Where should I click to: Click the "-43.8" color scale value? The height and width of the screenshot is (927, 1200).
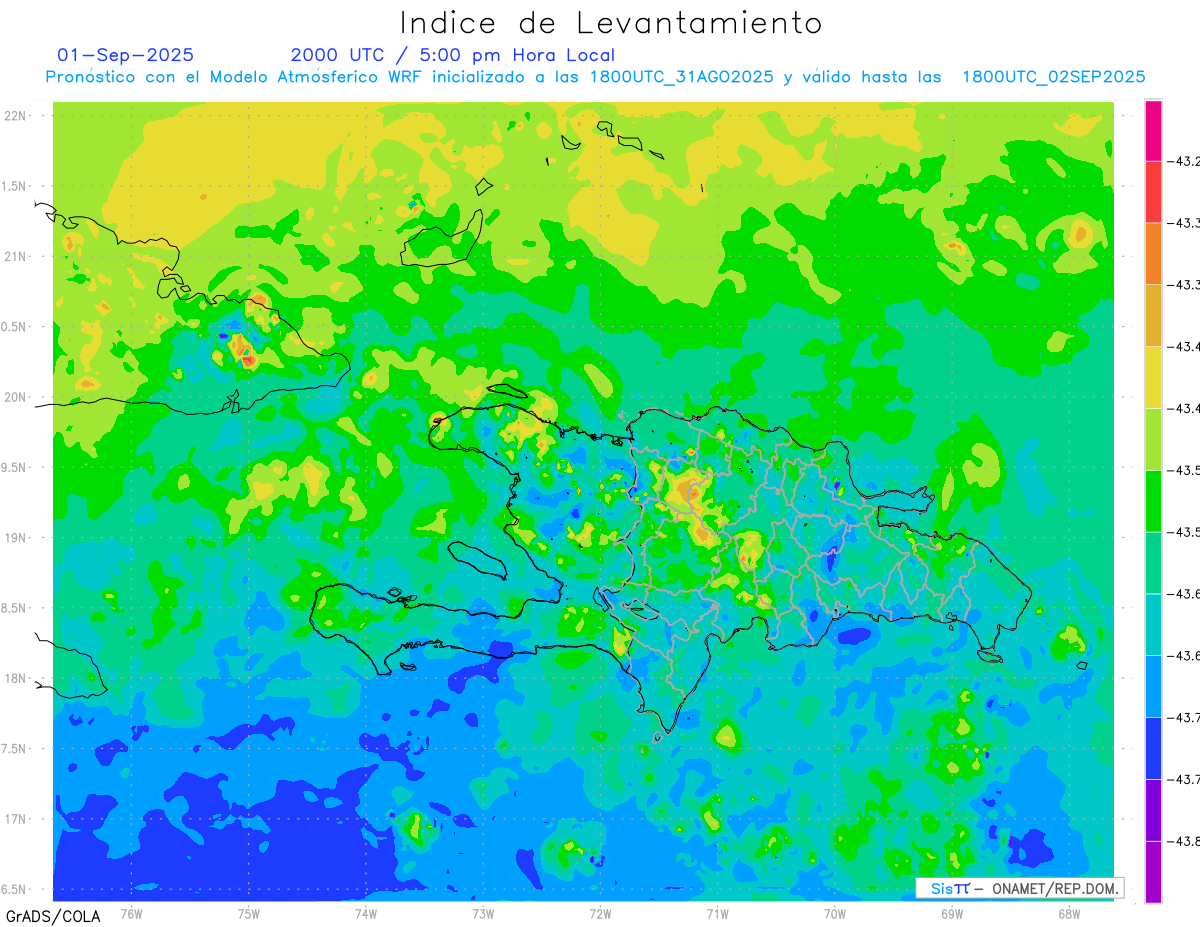point(1184,841)
